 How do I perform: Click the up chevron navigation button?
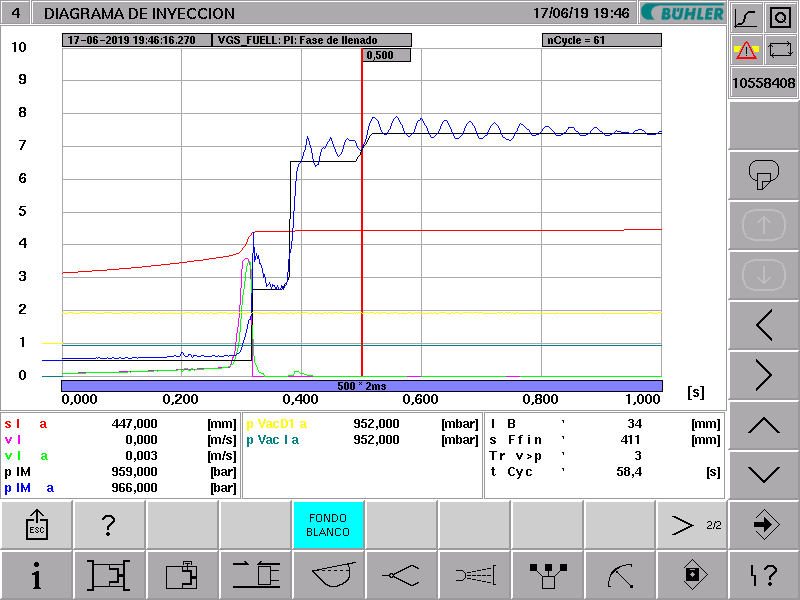click(x=764, y=424)
